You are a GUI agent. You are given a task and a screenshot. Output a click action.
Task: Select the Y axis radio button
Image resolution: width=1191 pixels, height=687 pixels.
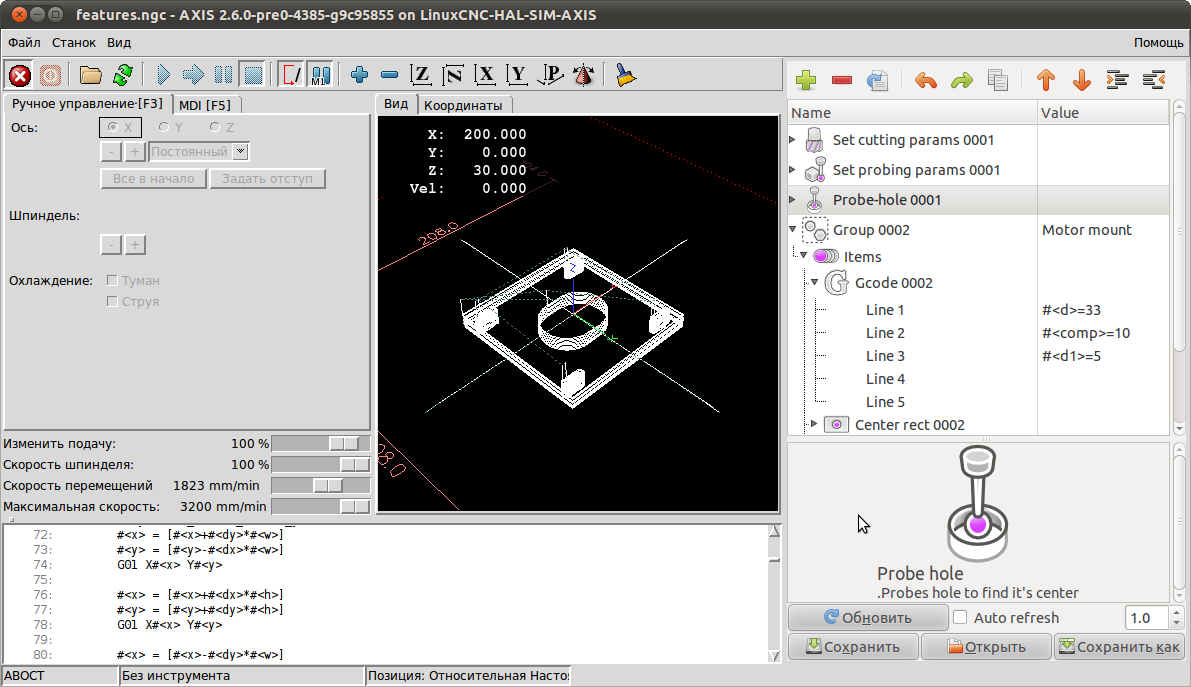click(x=164, y=128)
